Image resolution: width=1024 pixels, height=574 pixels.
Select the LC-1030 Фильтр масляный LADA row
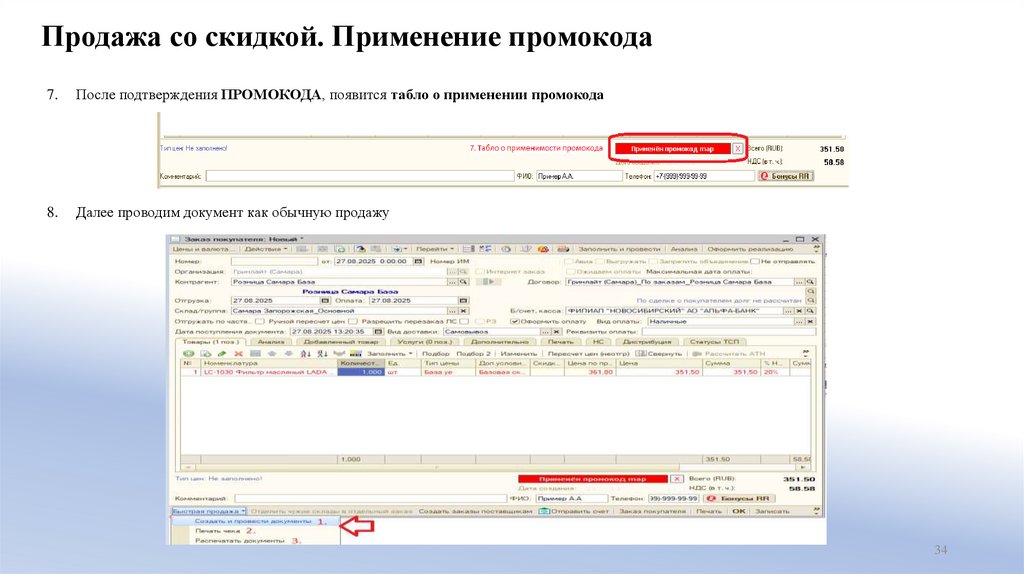(x=495, y=372)
